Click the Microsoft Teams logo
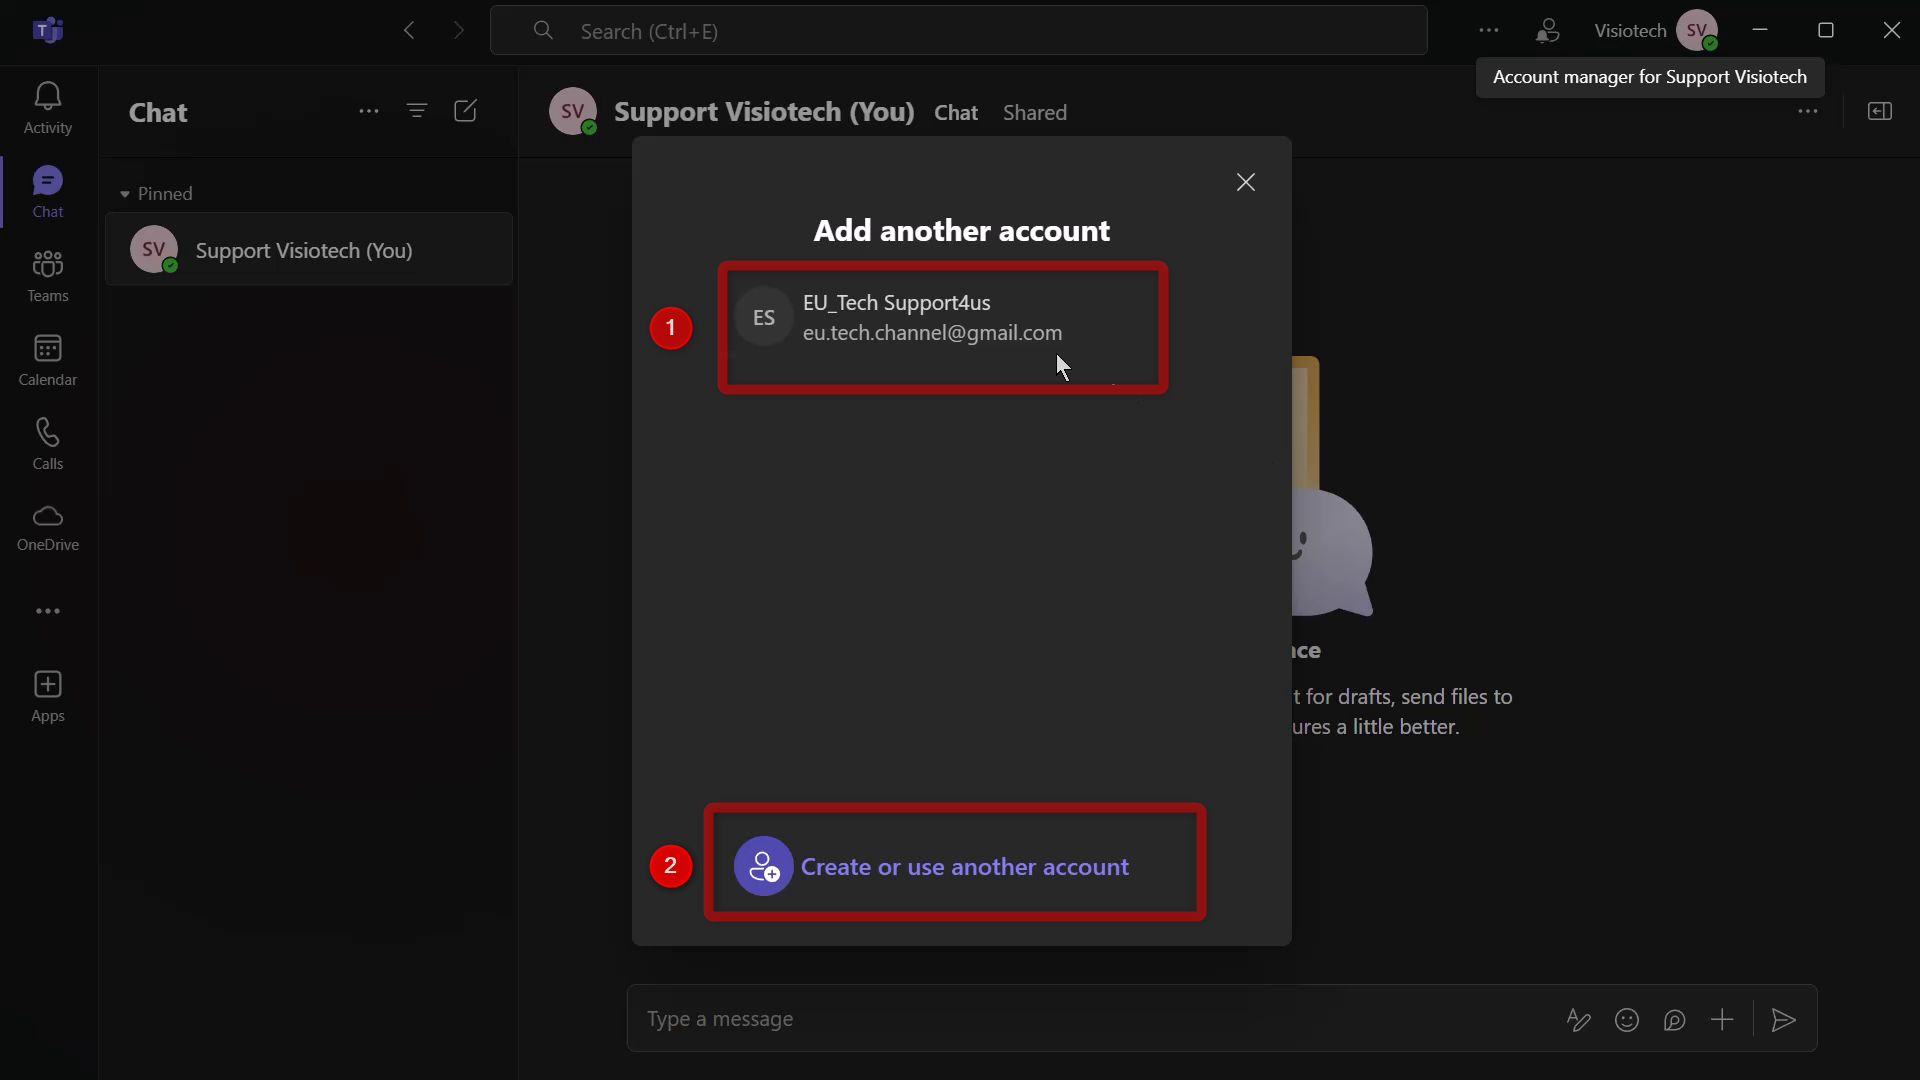Screen dimensions: 1920x1080 point(48,31)
